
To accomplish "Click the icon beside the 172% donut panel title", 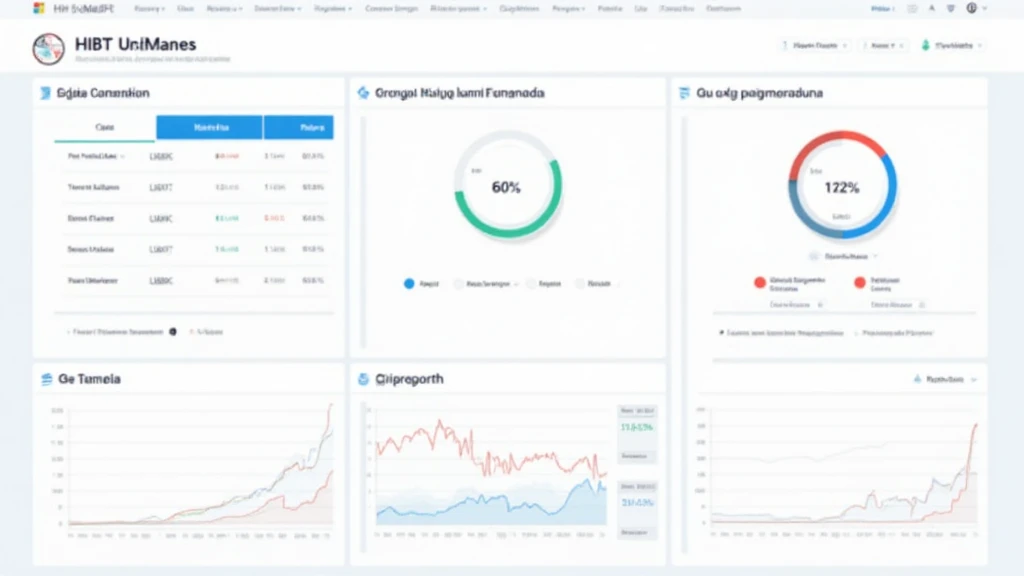I will (x=684, y=93).
